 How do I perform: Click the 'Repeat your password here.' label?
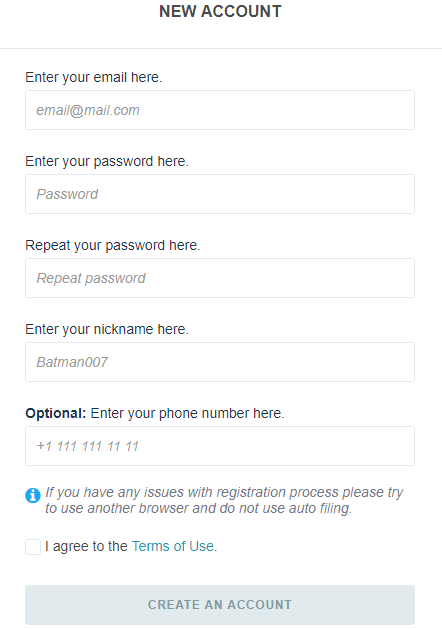coord(113,245)
